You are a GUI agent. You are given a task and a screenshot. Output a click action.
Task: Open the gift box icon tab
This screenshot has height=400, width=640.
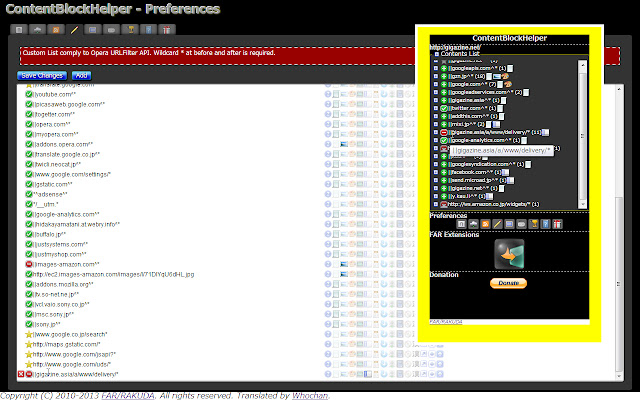[x=167, y=30]
